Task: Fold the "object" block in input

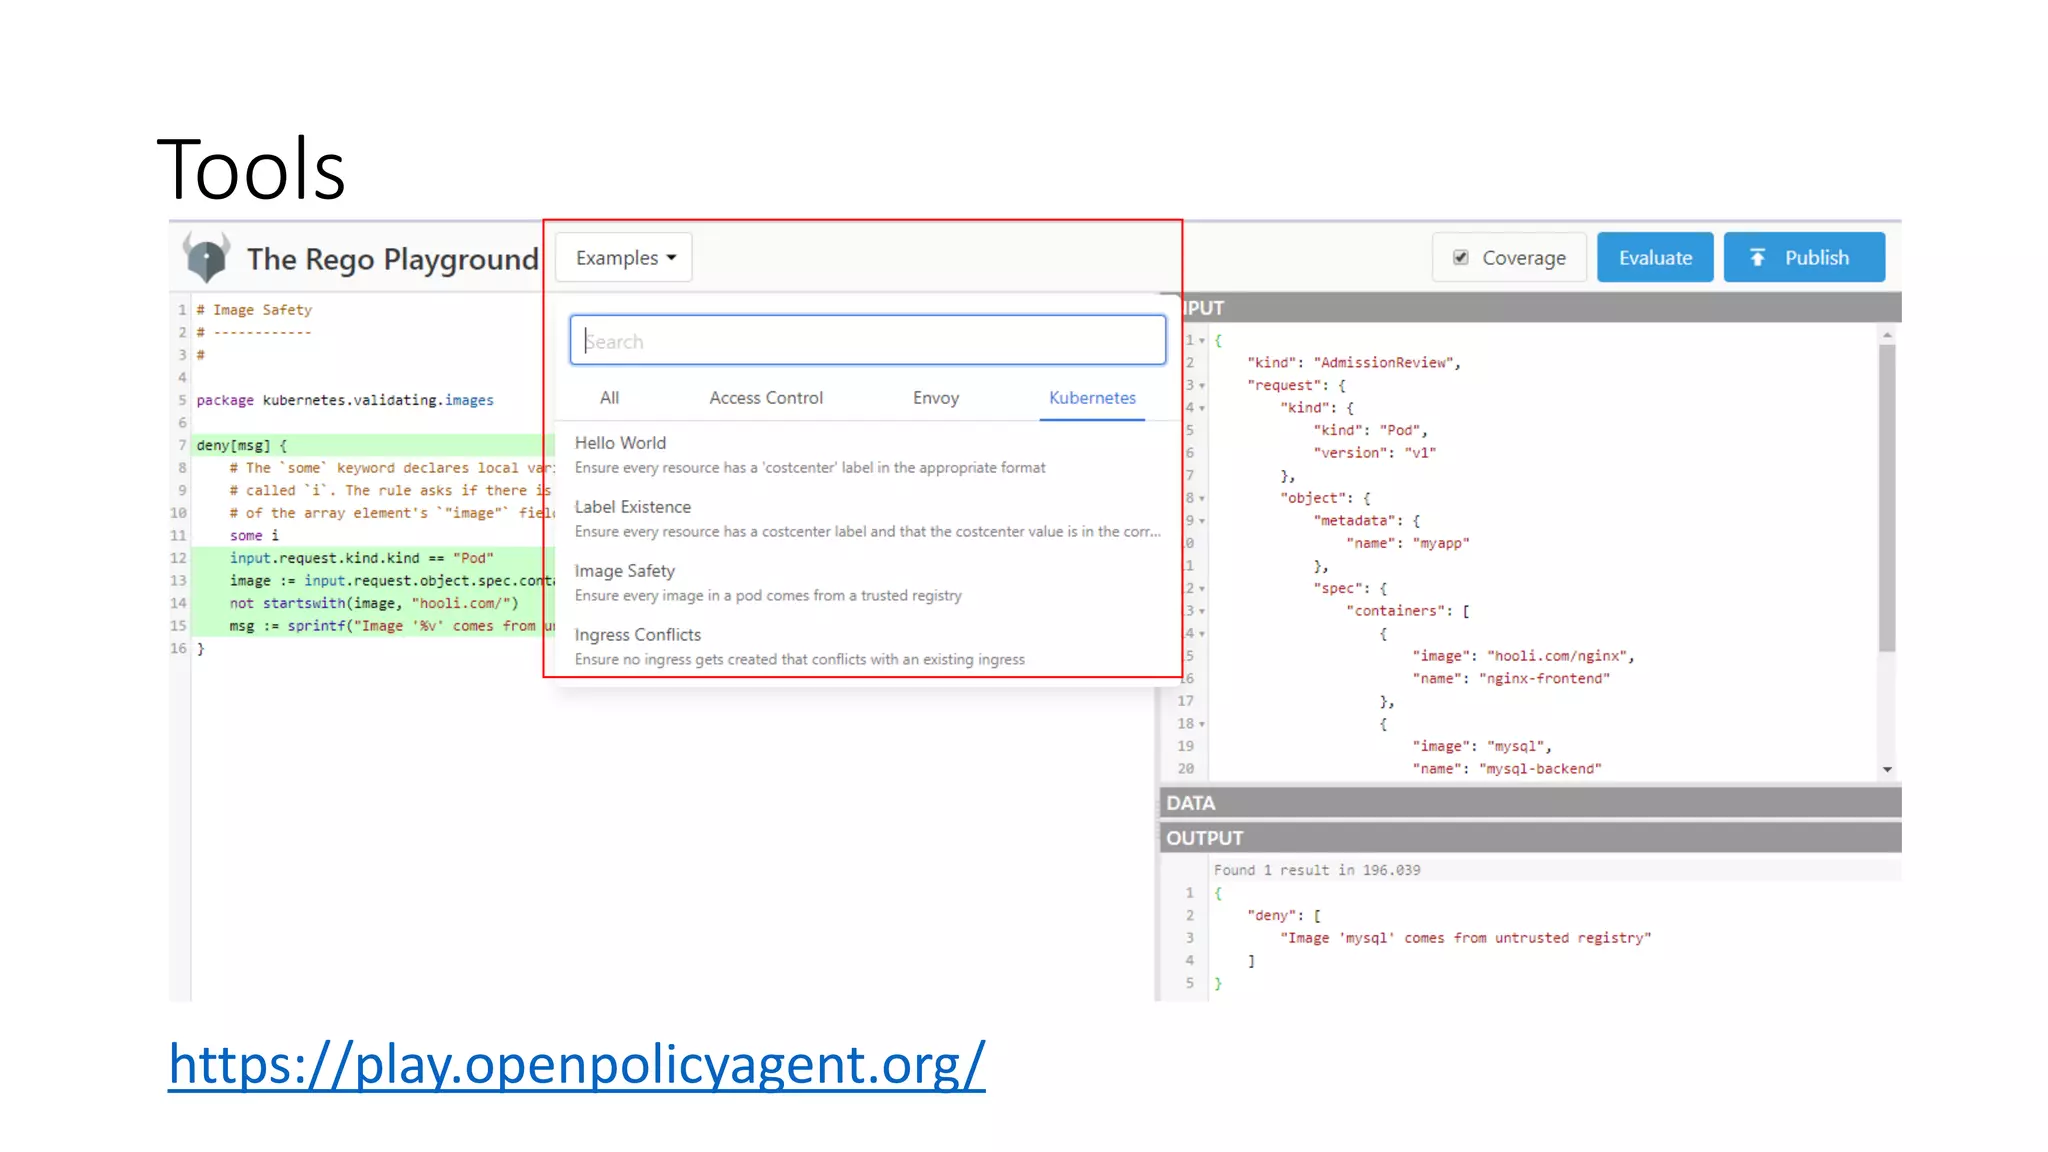Action: tap(1202, 499)
